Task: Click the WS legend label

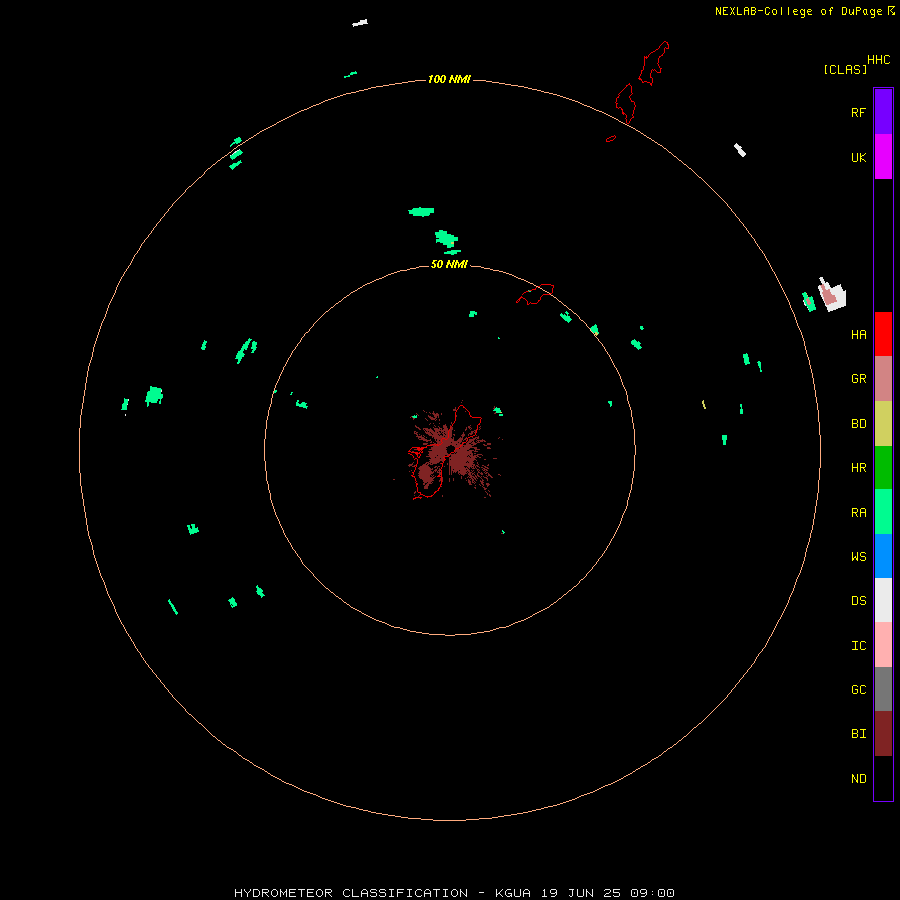Action: 858,557
